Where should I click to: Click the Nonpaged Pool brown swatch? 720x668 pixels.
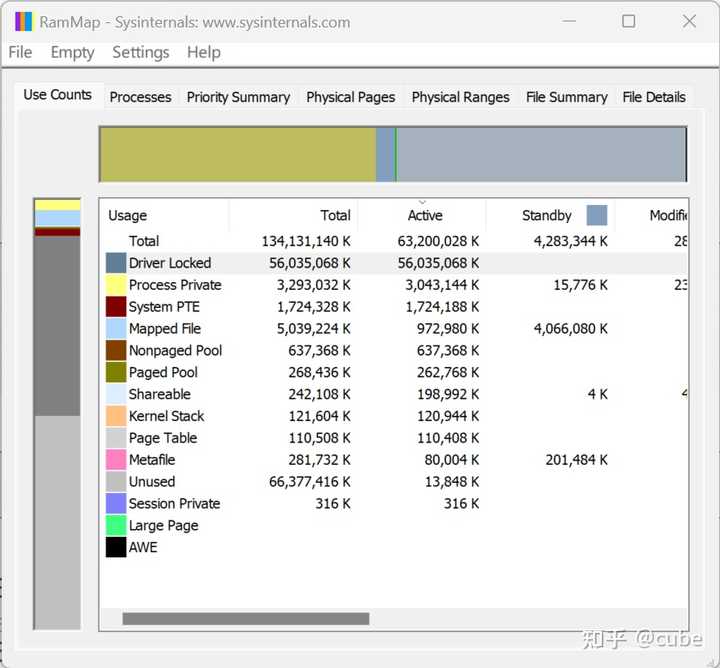116,350
